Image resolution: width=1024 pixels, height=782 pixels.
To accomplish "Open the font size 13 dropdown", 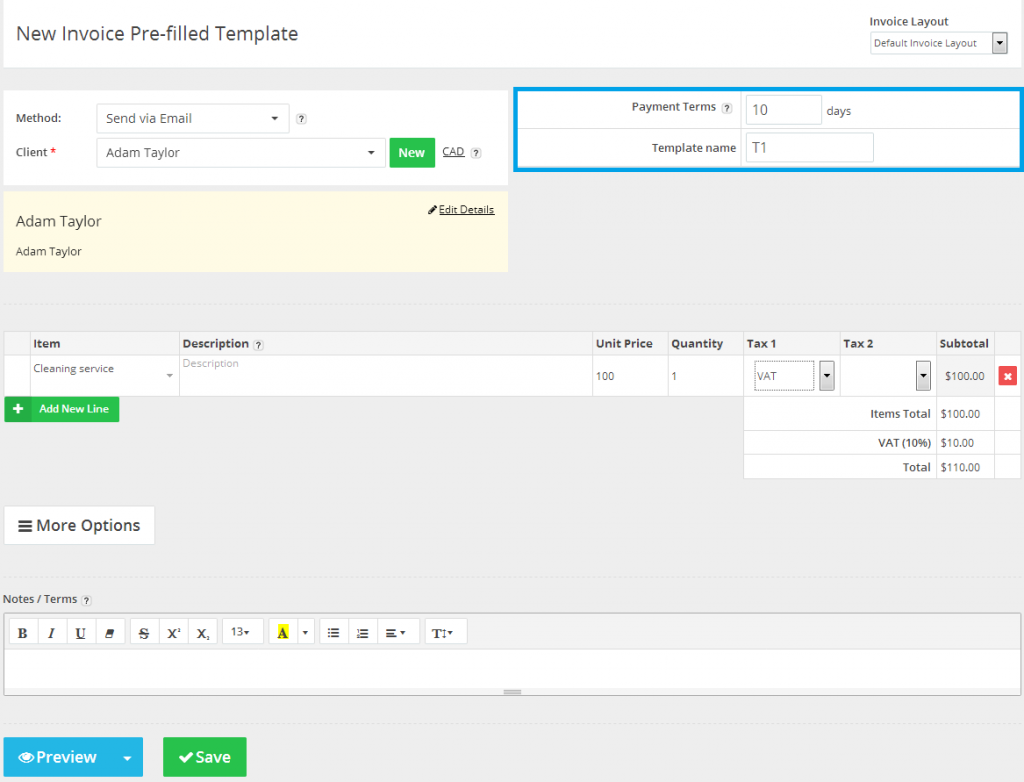I will pos(241,632).
